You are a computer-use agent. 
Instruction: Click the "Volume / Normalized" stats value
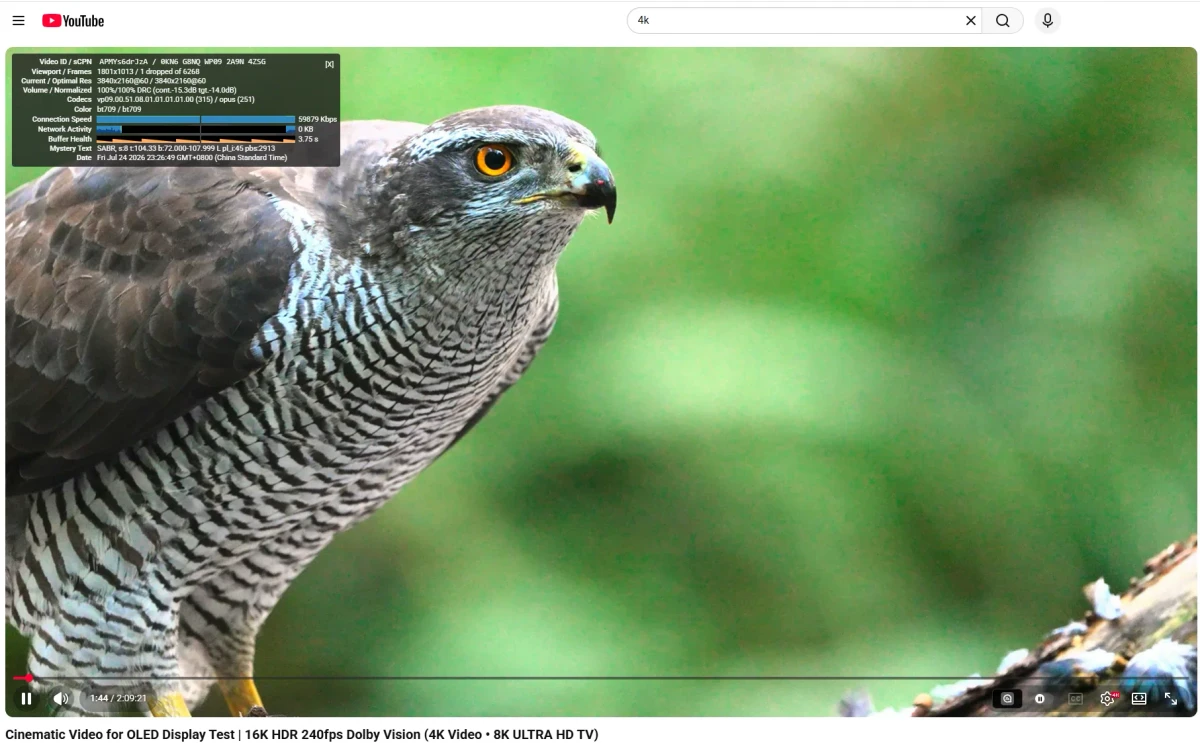tap(166, 90)
